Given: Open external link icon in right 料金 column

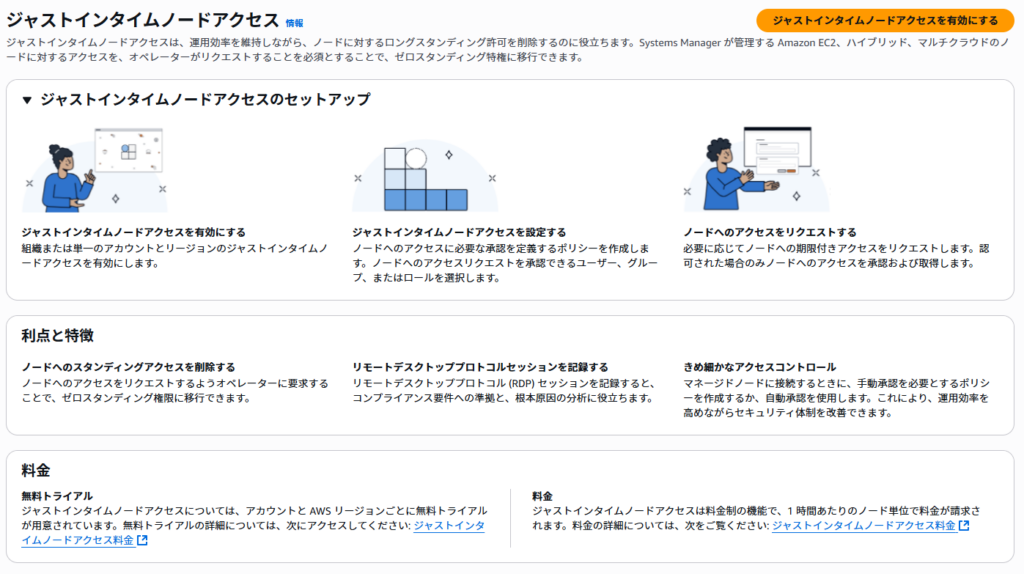Looking at the screenshot, I should [963, 526].
